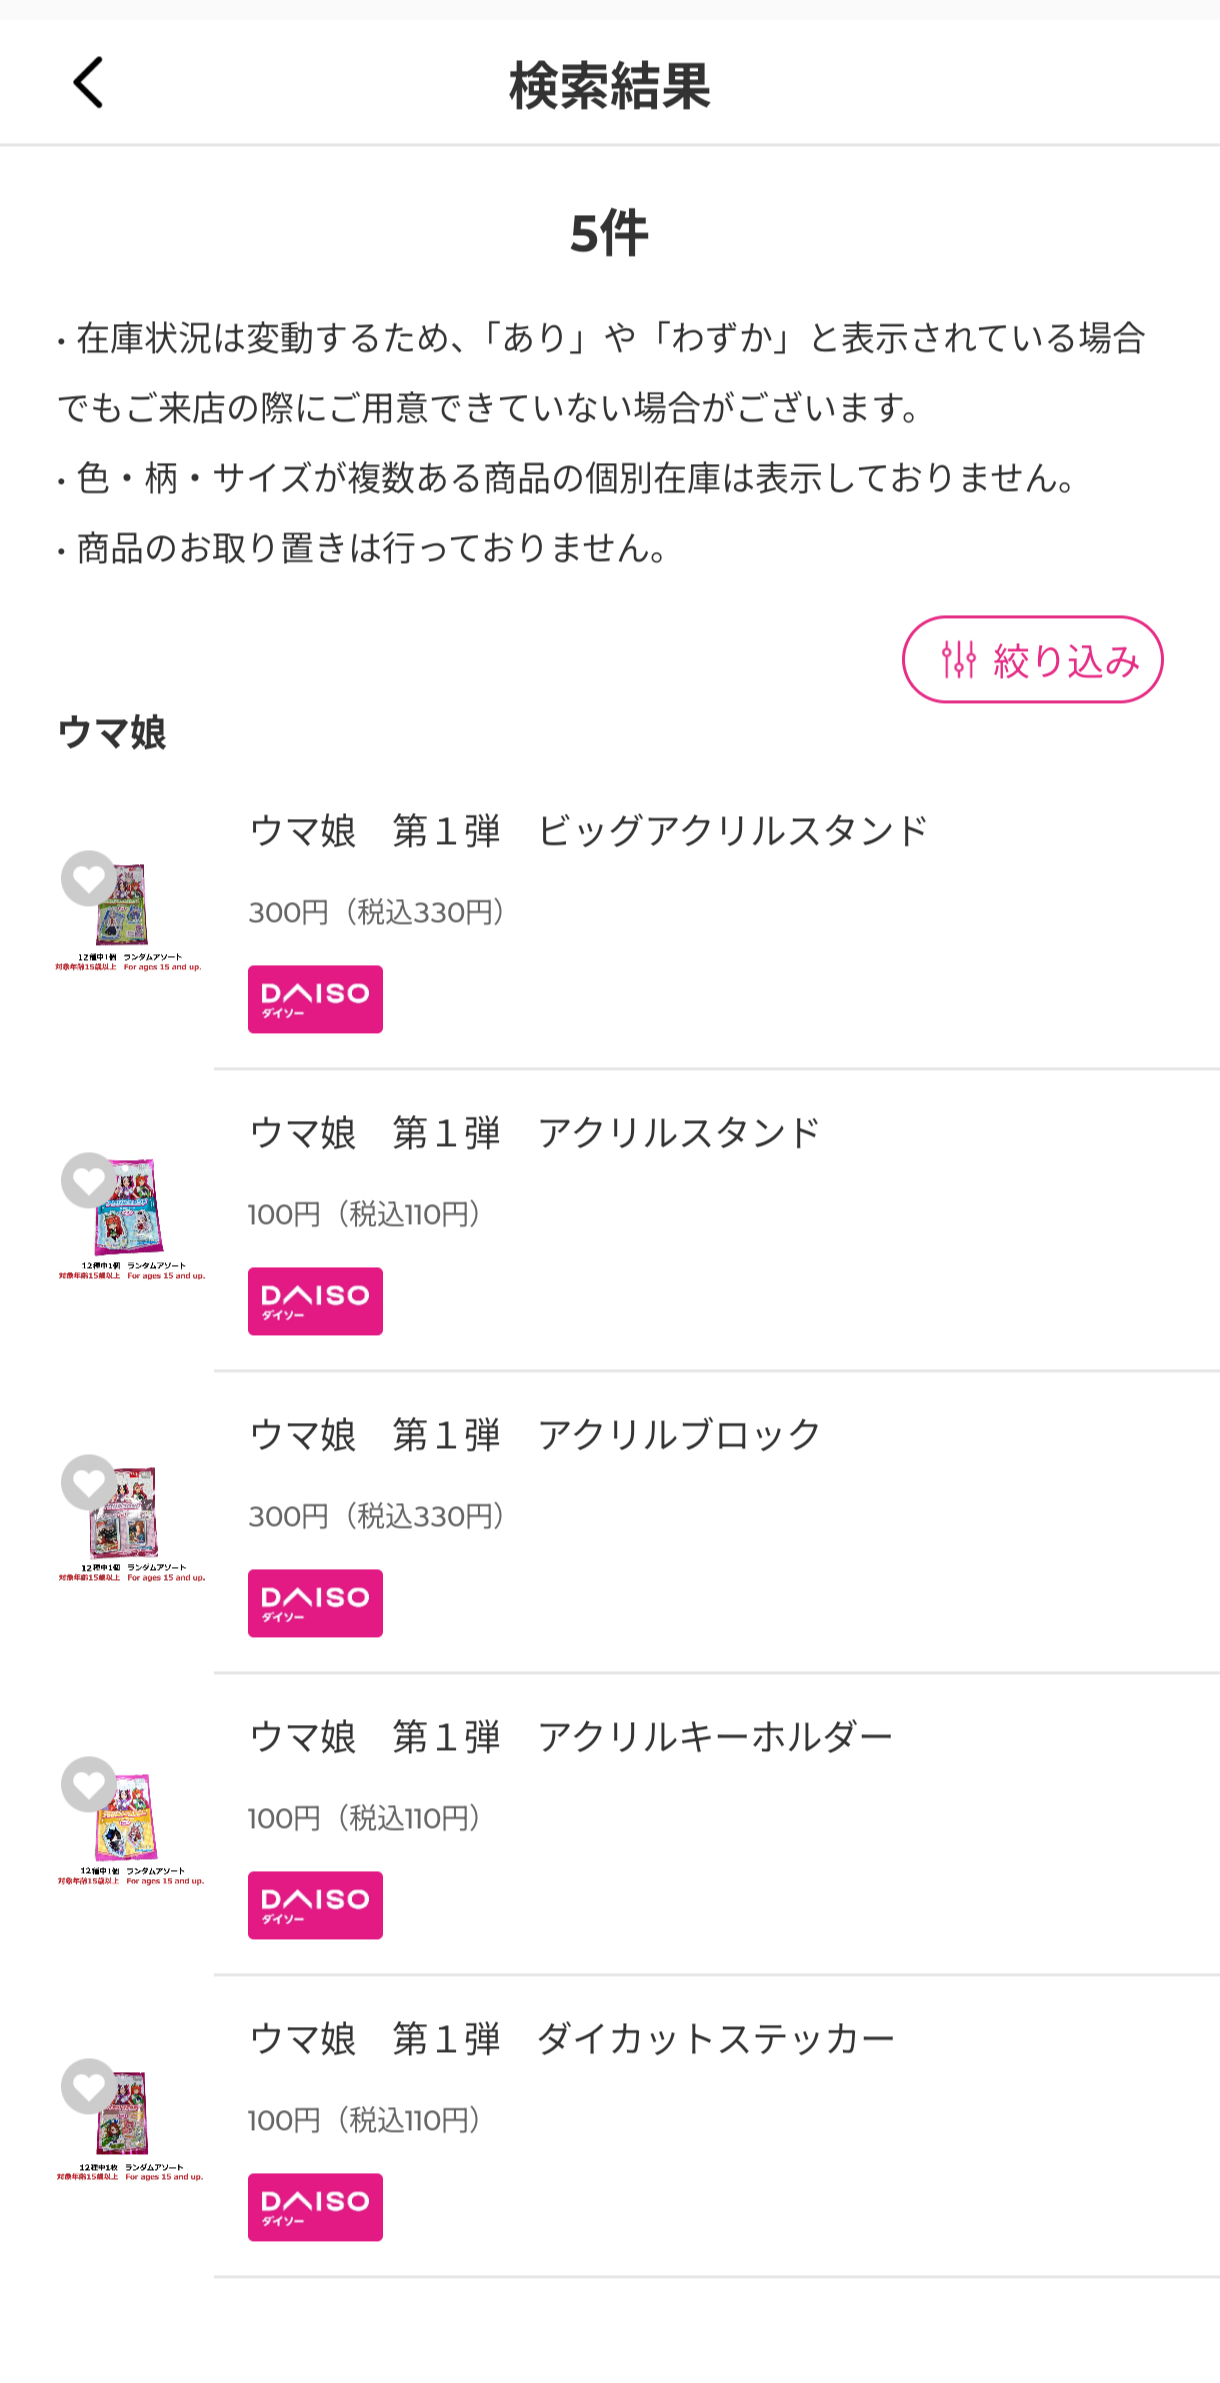
Task: Toggle heart on the first アクリルスタンド 100円 item
Action: [x=89, y=1180]
